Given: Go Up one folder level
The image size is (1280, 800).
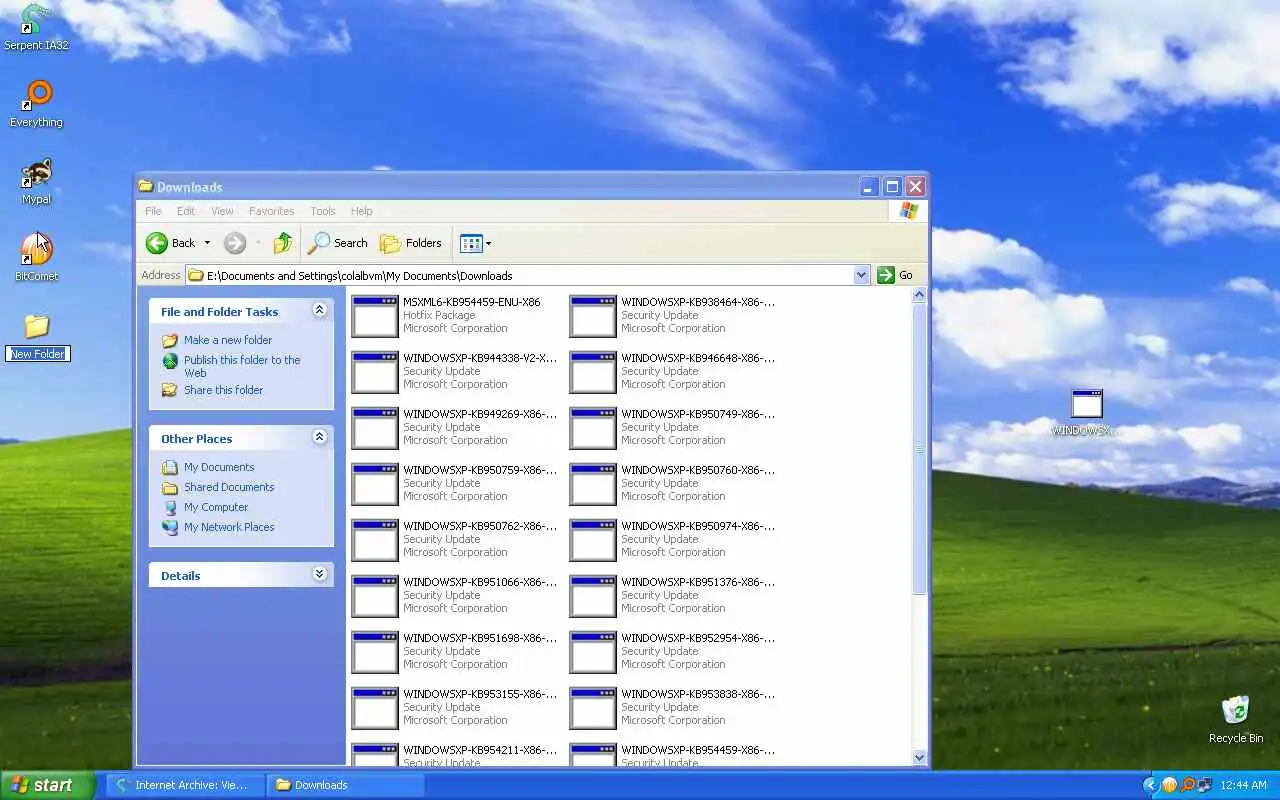Looking at the screenshot, I should [x=283, y=243].
